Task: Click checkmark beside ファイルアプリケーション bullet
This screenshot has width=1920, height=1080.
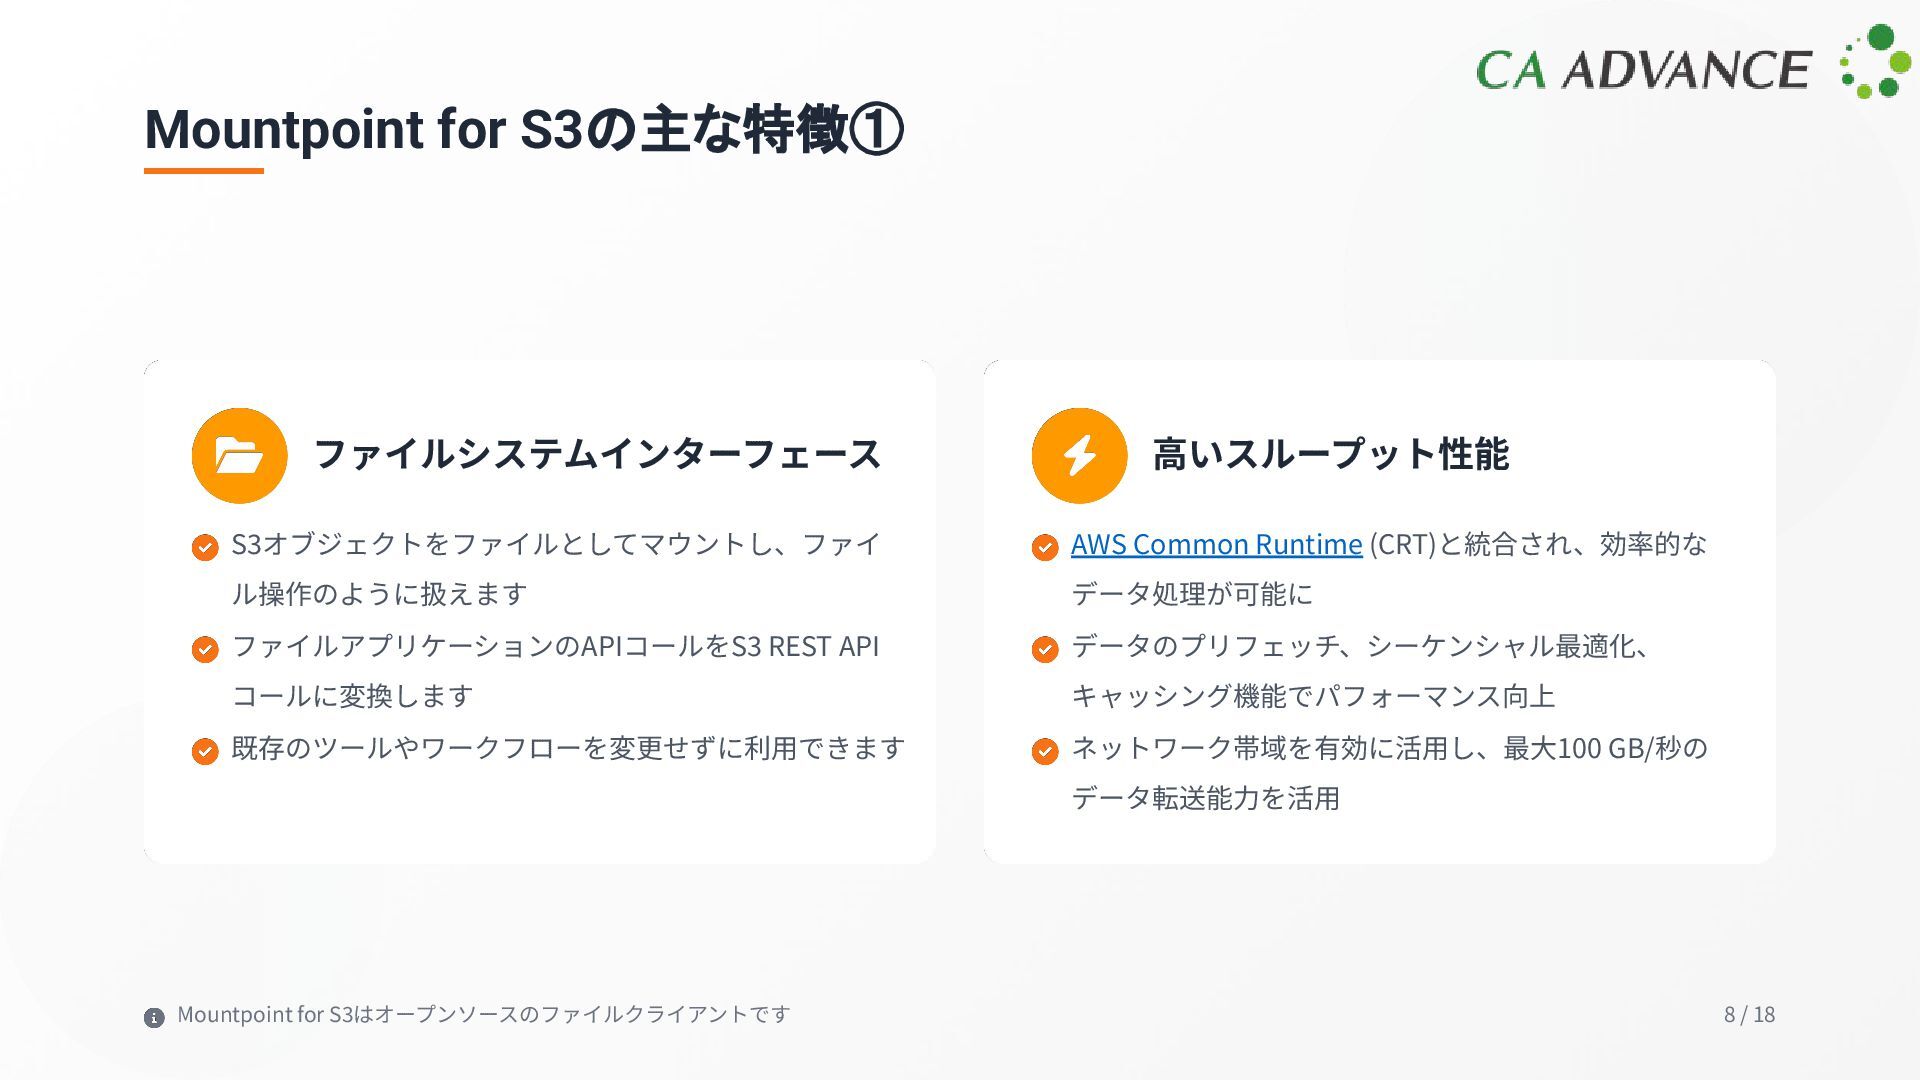Action: [205, 649]
